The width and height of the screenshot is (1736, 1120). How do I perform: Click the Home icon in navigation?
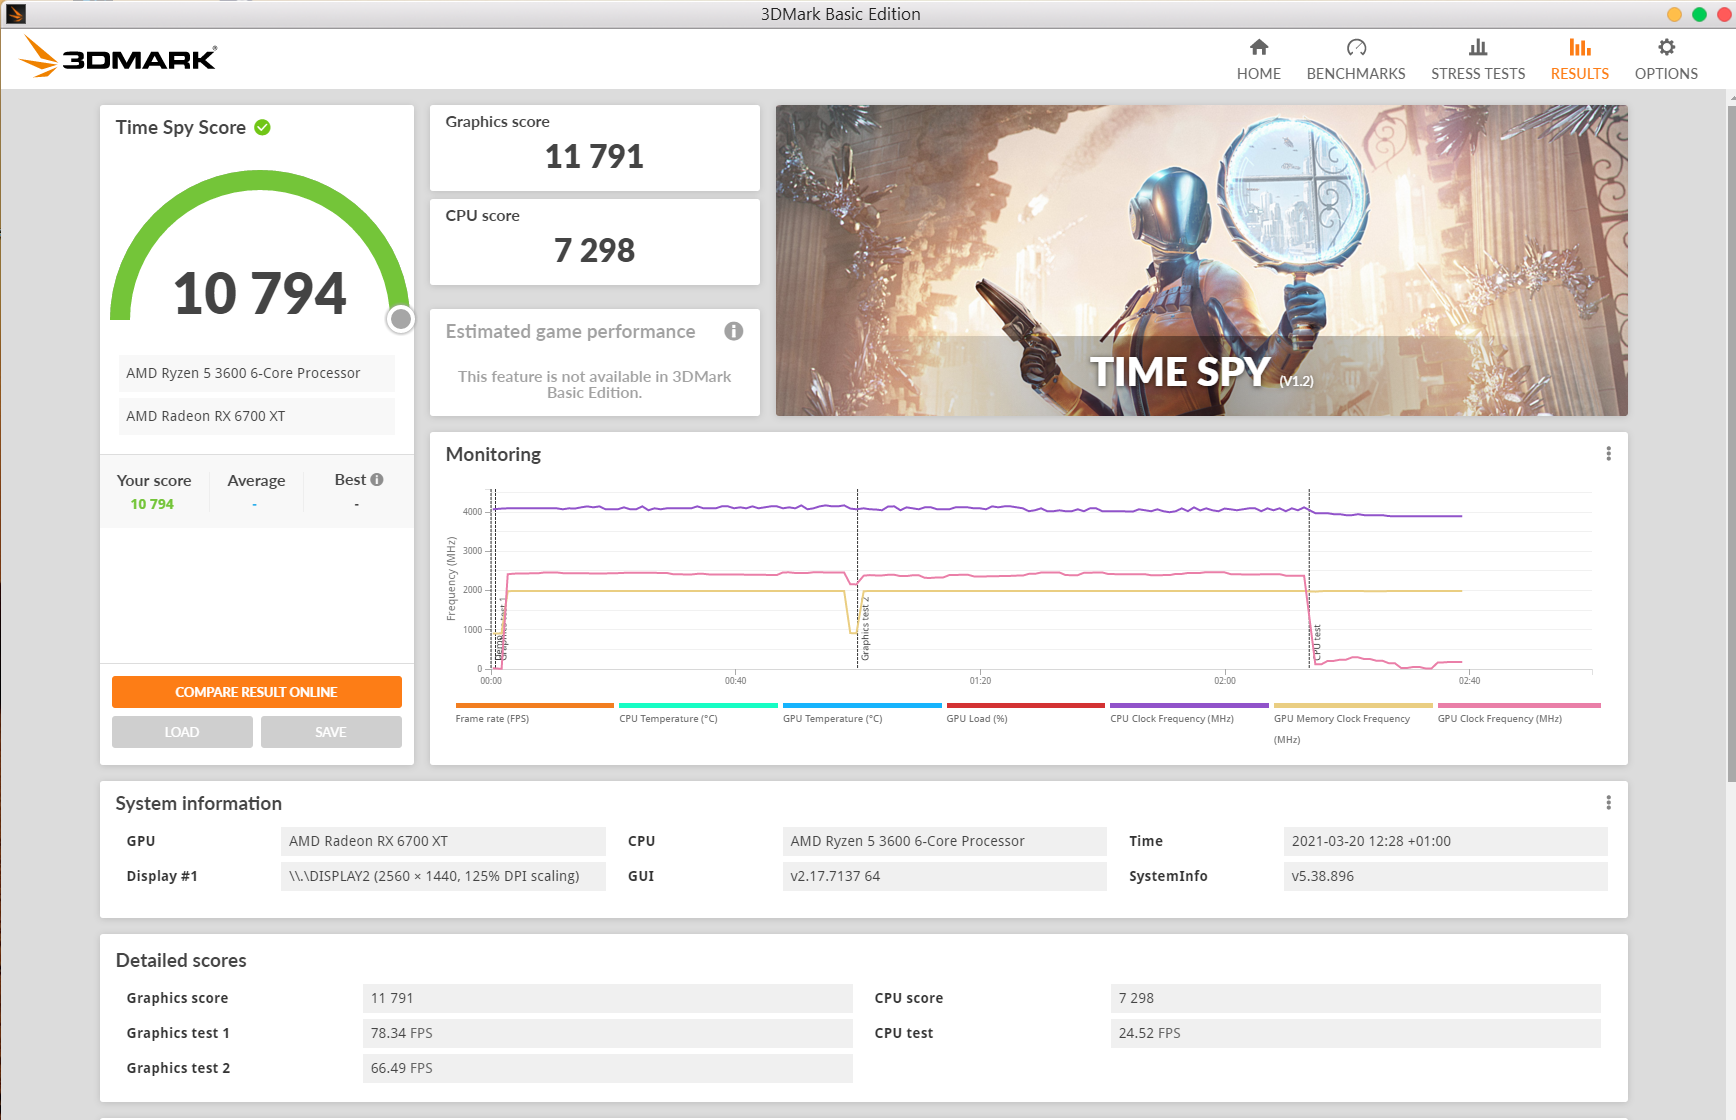coord(1258,47)
